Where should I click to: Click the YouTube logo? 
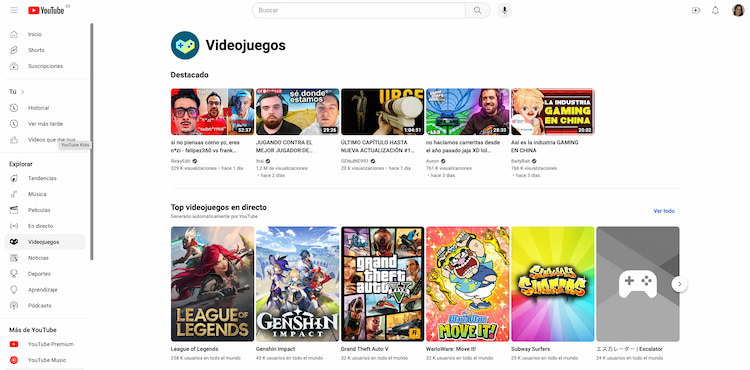[46, 10]
